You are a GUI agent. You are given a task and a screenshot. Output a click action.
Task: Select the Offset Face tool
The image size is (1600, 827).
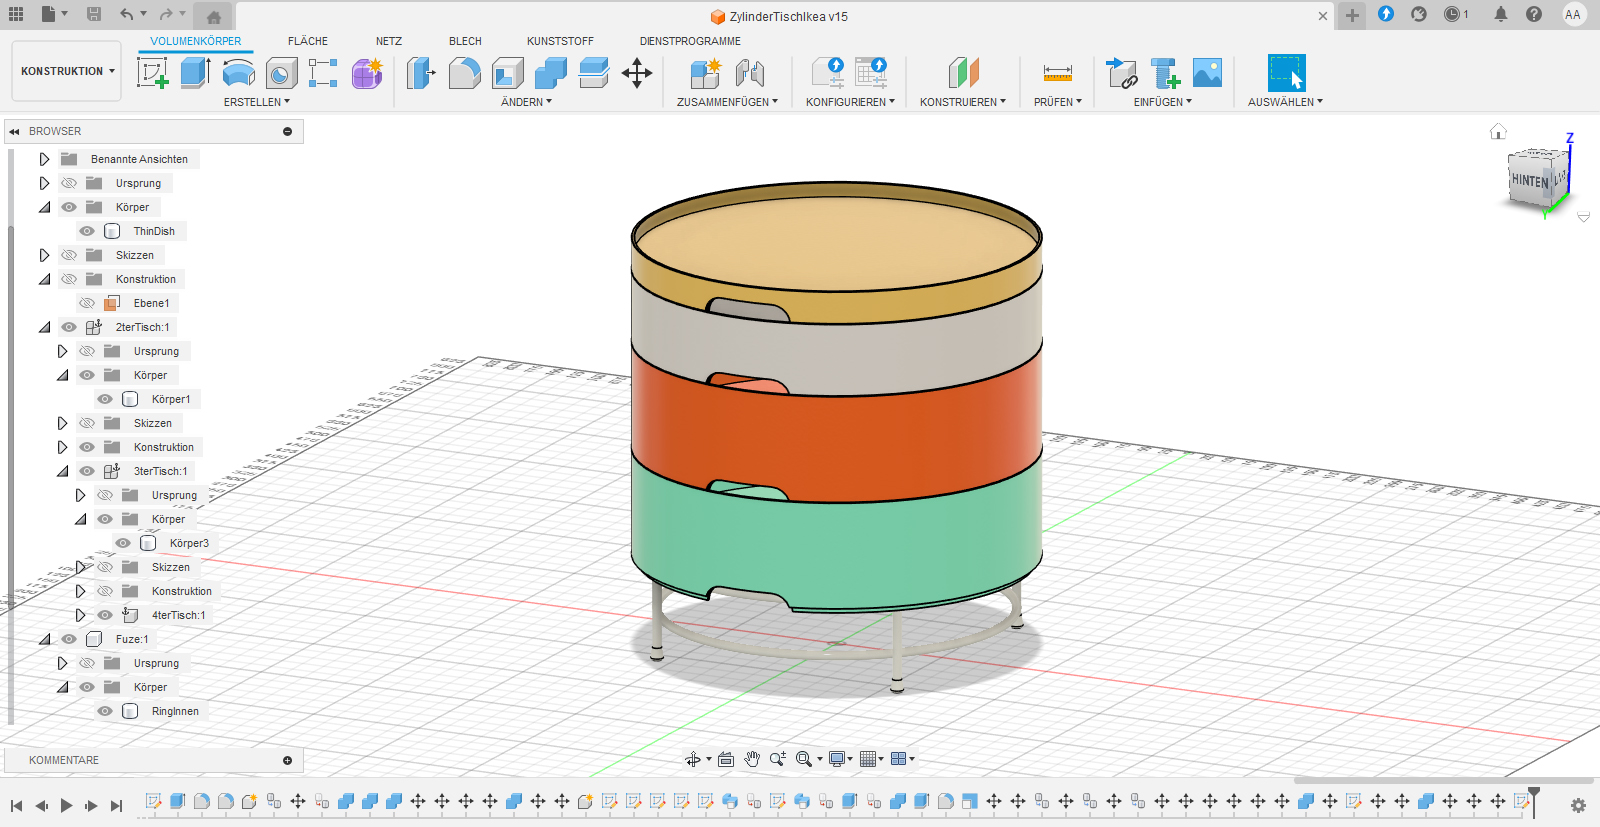(x=593, y=73)
